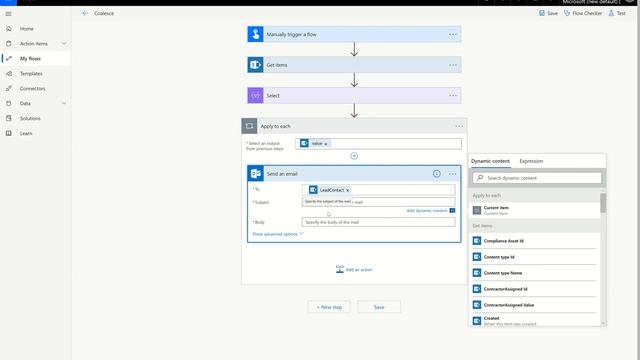Expand the Select step
The image size is (640, 360).
pos(354,96)
